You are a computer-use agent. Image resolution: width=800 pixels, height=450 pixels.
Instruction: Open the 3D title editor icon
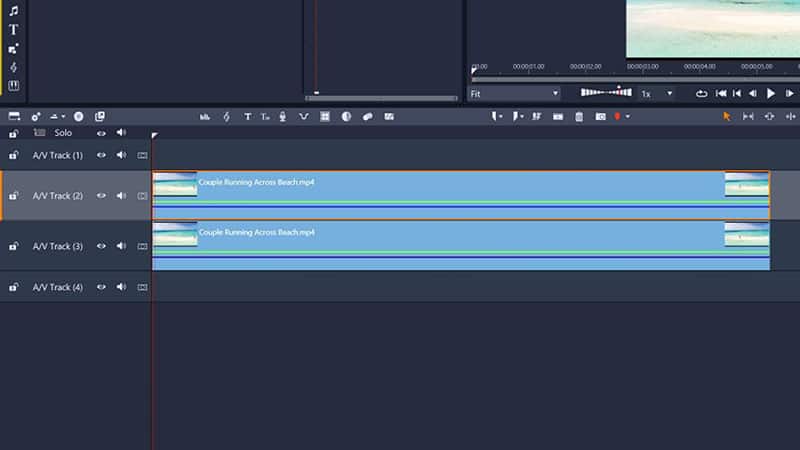(x=265, y=117)
